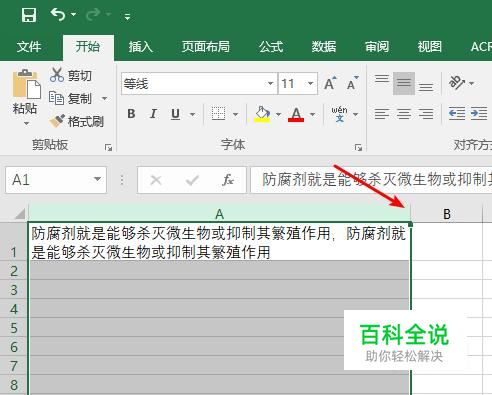Viewport: 492px width, 395px height.
Task: Select column A header
Action: [219, 213]
